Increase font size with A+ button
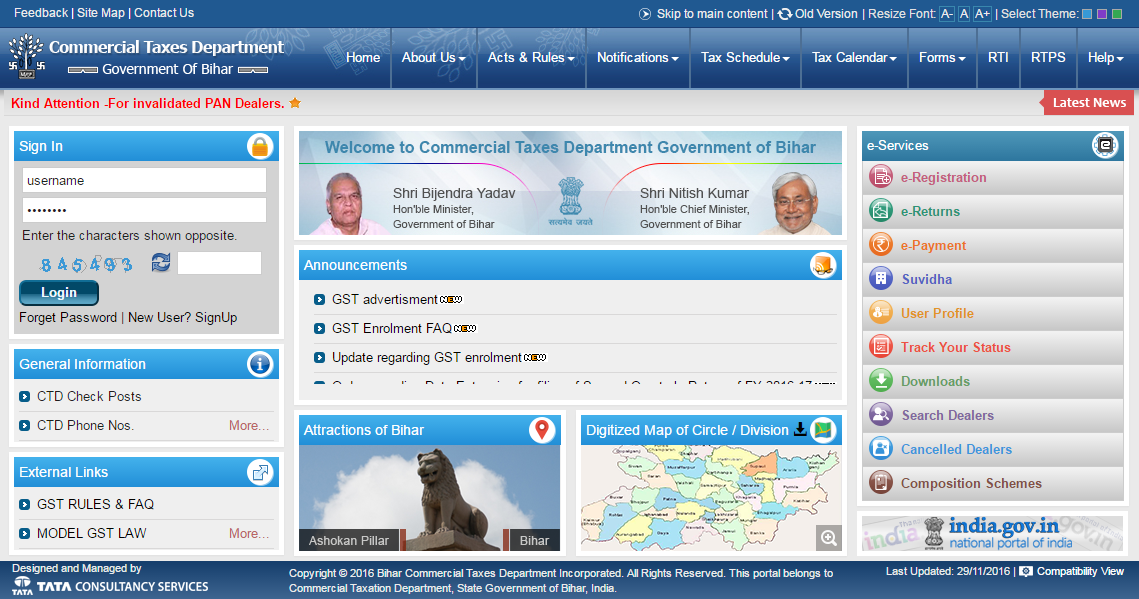 (982, 14)
